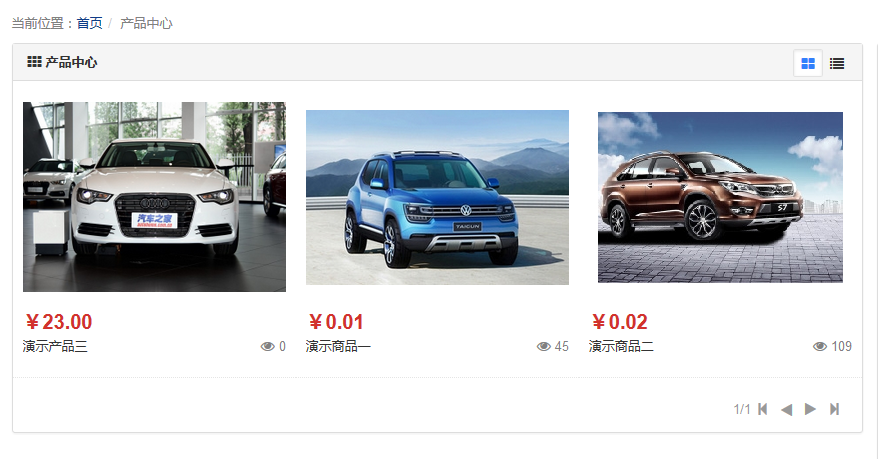The image size is (878, 459).
Task: Click 产品中心 in the breadcrumb
Action: point(146,23)
